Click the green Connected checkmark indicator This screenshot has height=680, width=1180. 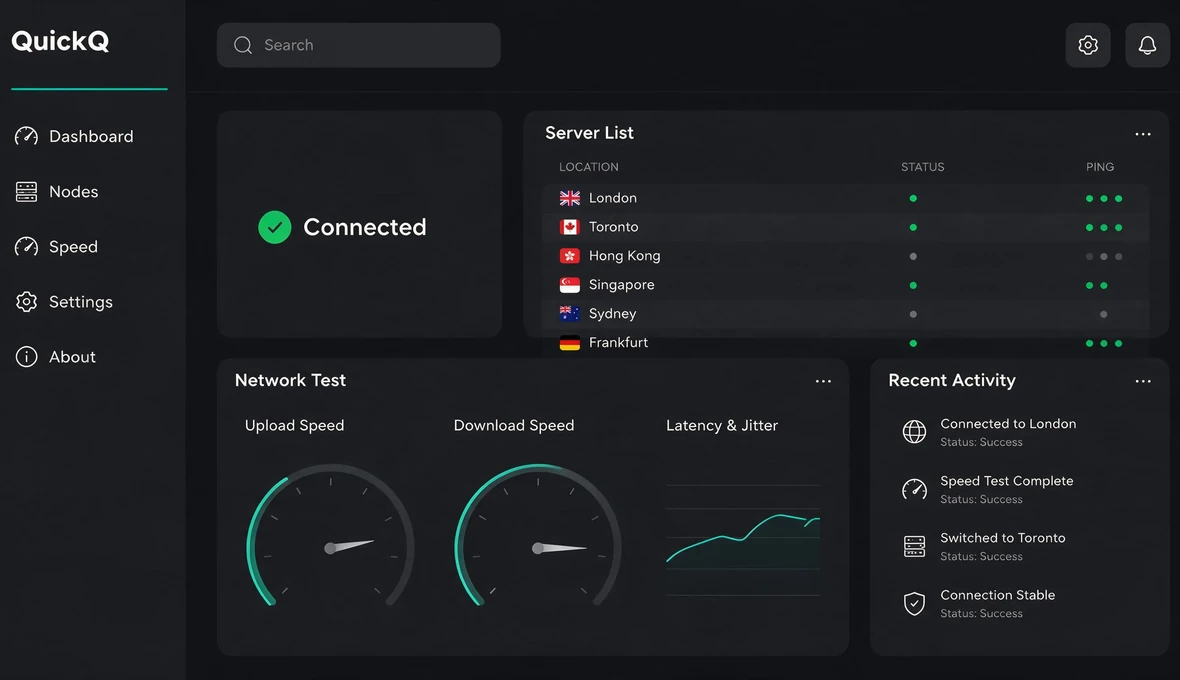pos(275,227)
